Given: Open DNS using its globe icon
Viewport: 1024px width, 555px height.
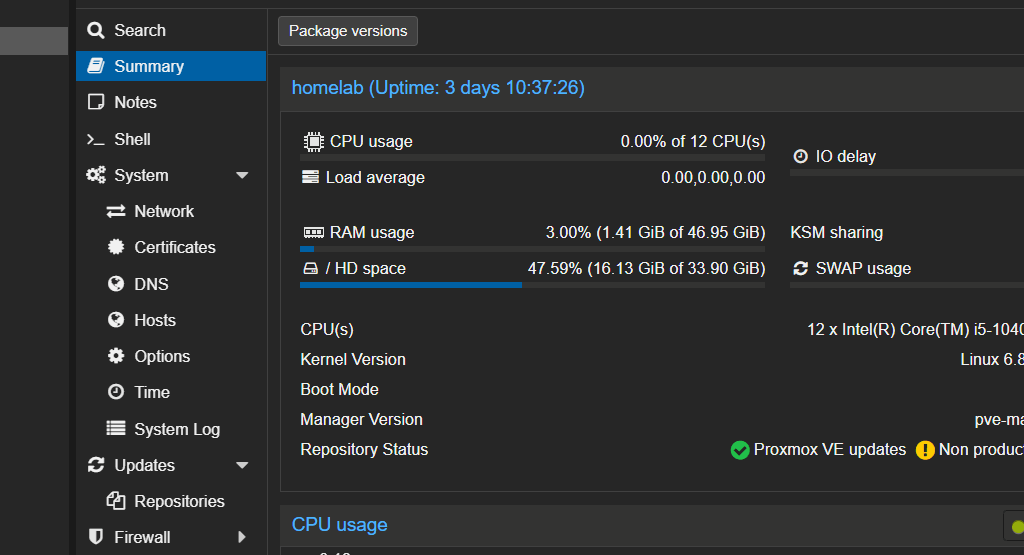Looking at the screenshot, I should [116, 283].
